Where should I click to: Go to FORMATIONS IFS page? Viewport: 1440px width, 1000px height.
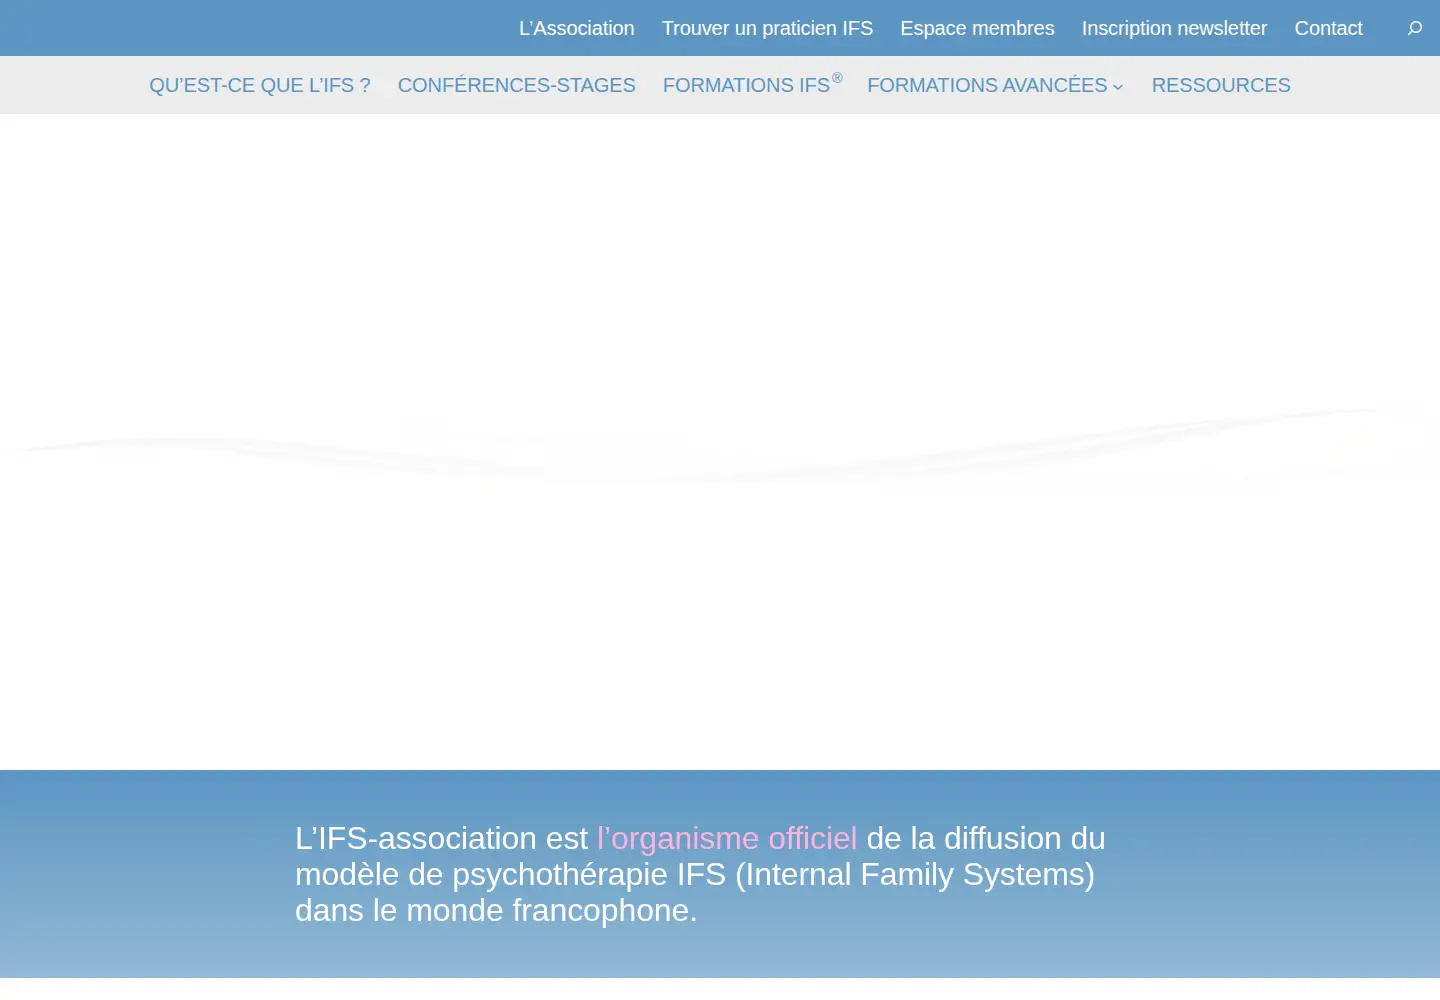(752, 84)
